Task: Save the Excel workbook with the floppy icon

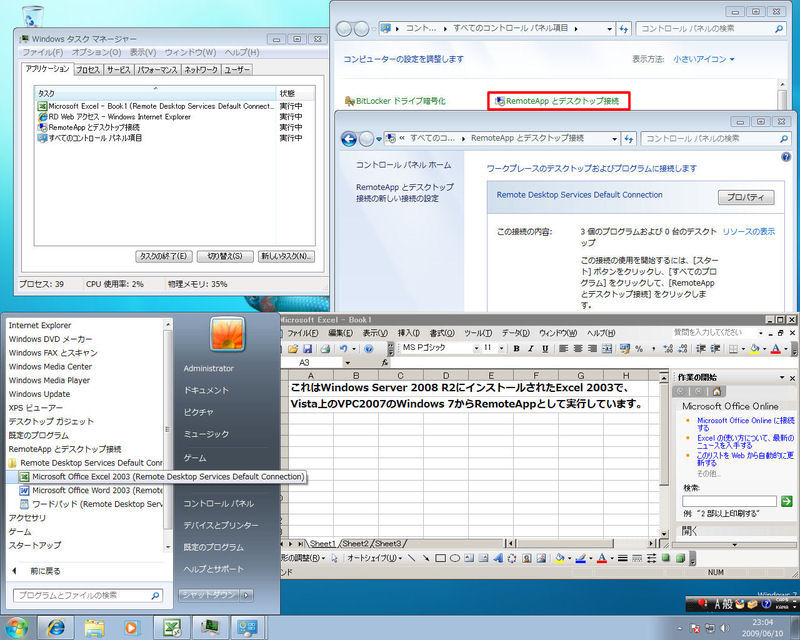Action: (x=307, y=349)
